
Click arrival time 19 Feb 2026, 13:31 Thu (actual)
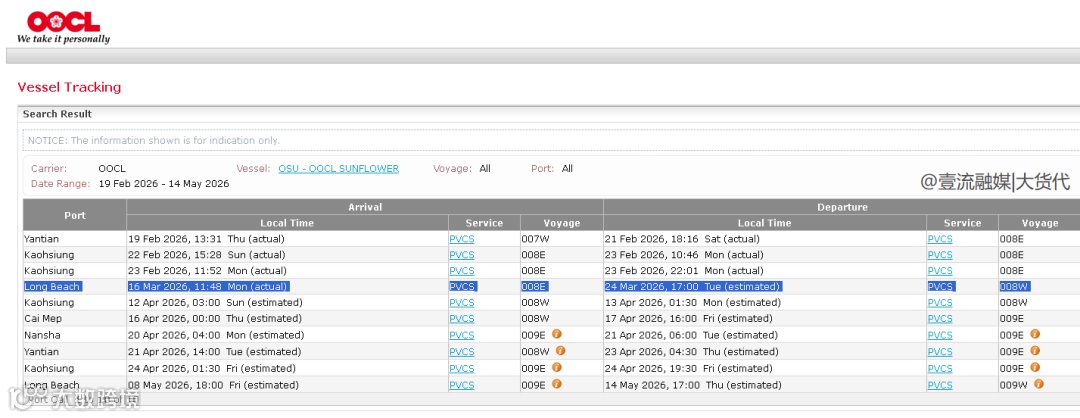pyautogui.click(x=207, y=239)
